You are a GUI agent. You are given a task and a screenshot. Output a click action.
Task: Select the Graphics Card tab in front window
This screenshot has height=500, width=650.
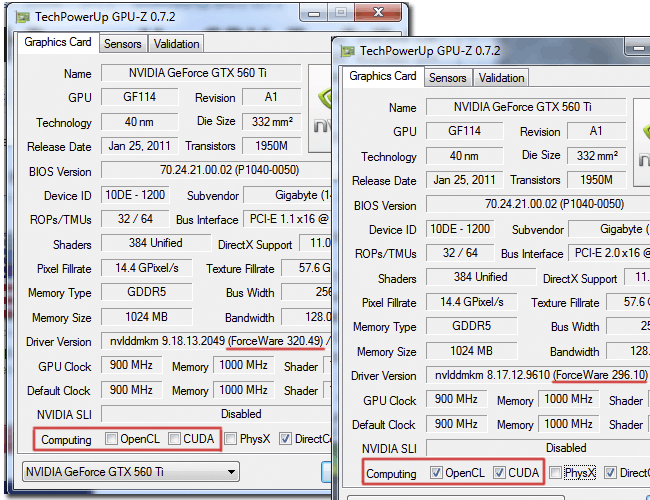coord(383,76)
